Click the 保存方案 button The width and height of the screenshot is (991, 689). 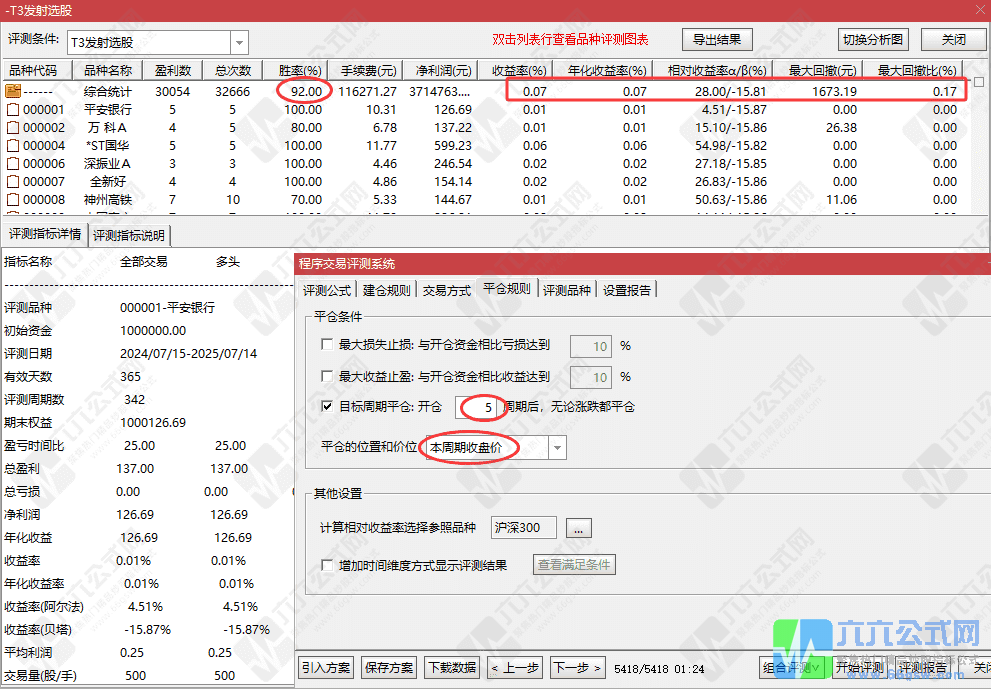[389, 668]
